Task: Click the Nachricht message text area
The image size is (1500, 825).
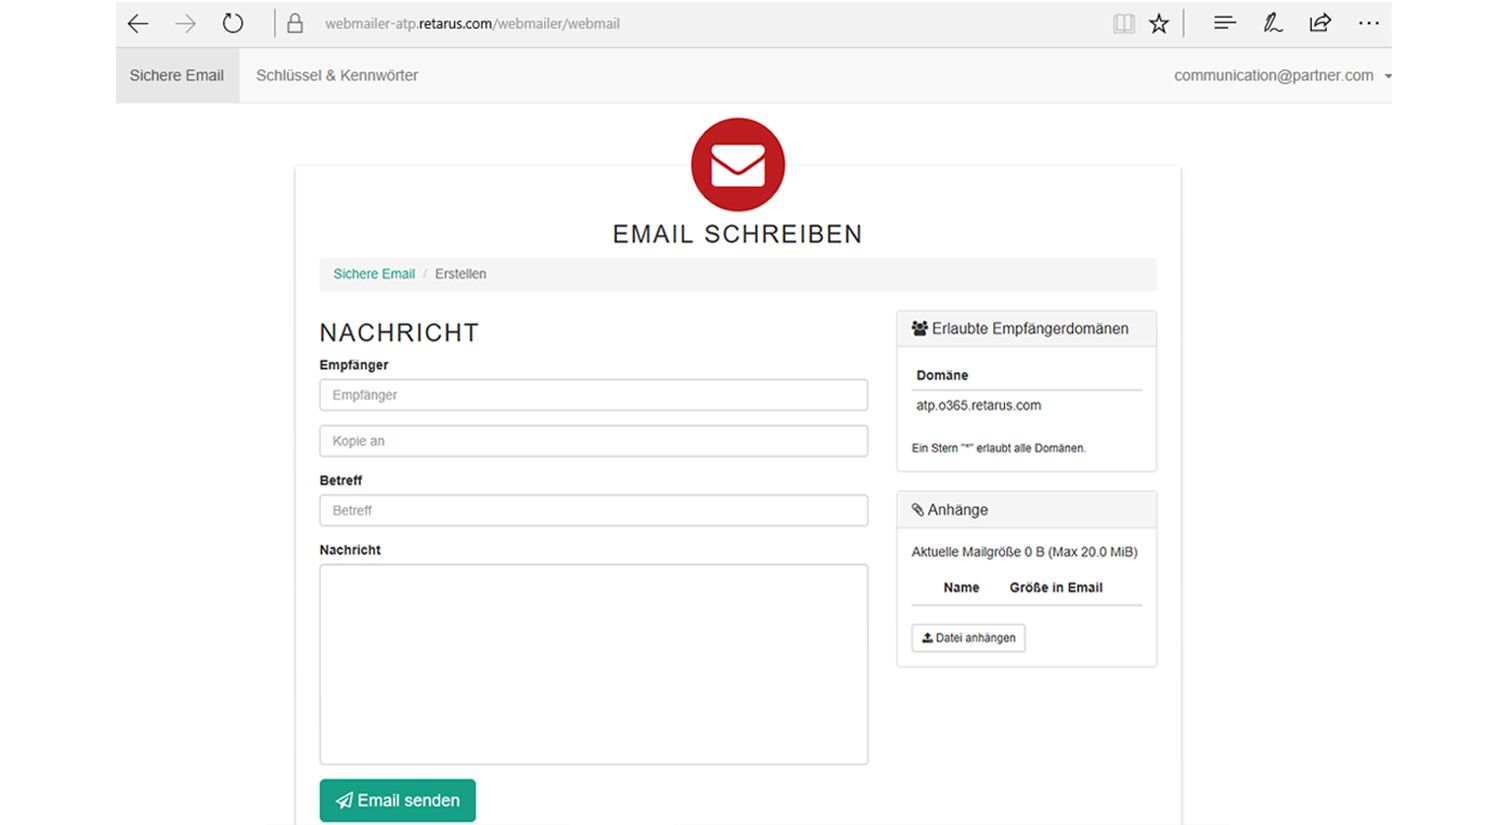Action: [x=594, y=664]
